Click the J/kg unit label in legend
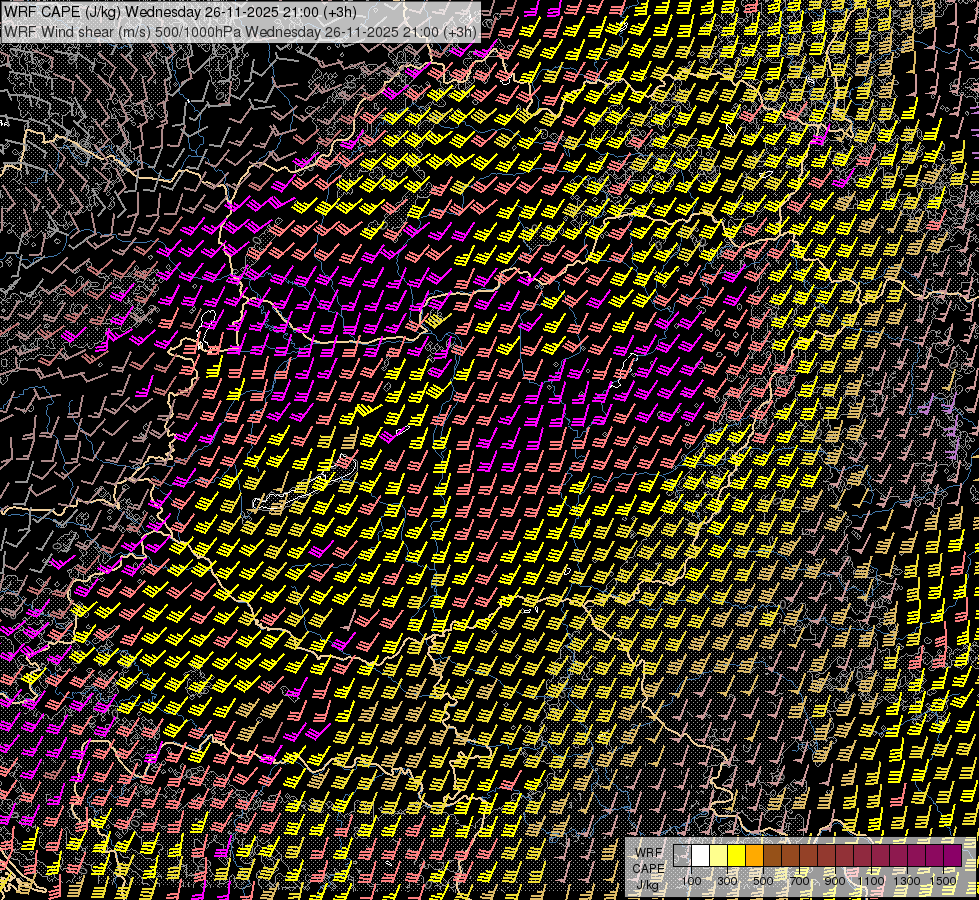Viewport: 979px width, 900px height. (x=646, y=885)
